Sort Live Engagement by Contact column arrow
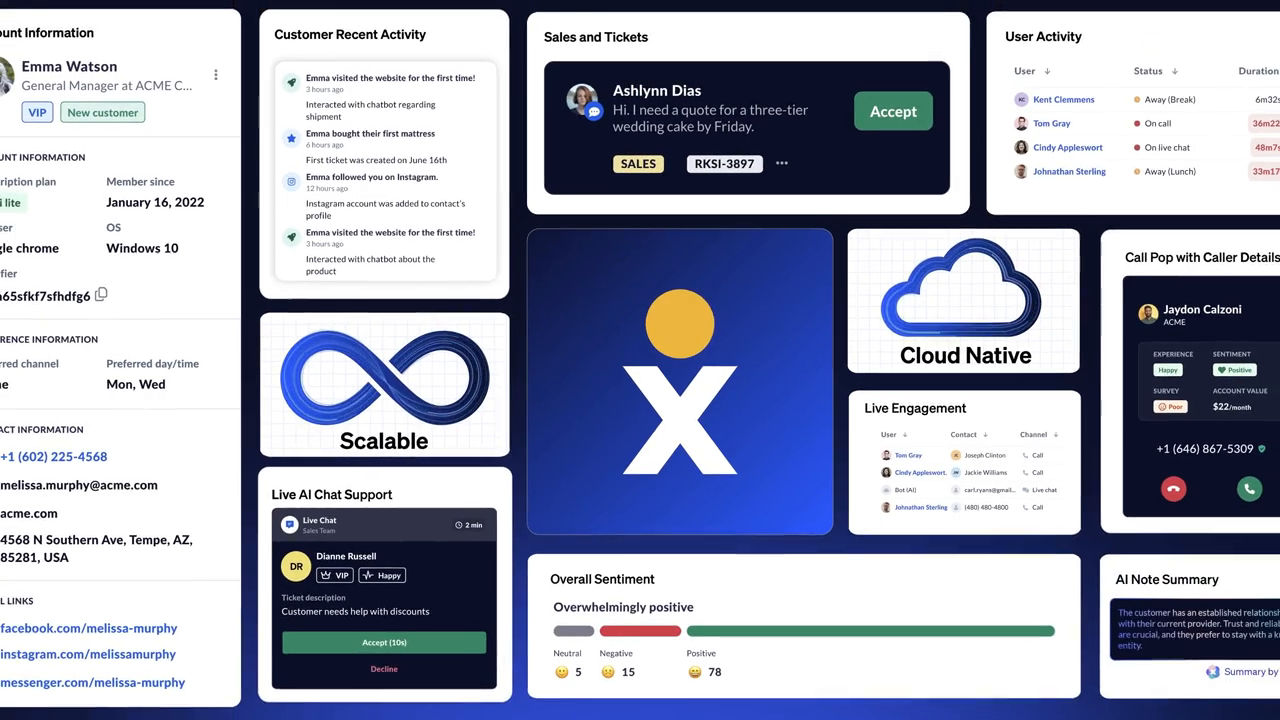This screenshot has height=720, width=1280. (x=985, y=435)
